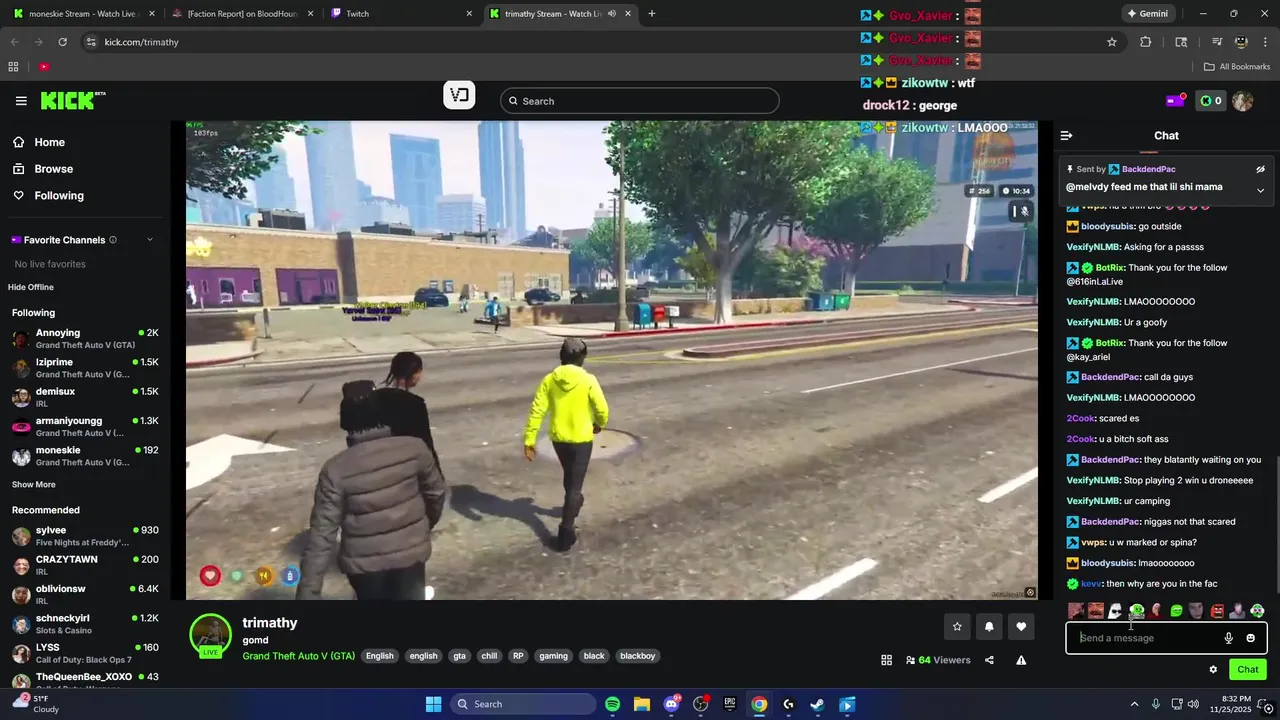Favorite the channel with star icon
Viewport: 1280px width, 720px height.
[957, 627]
